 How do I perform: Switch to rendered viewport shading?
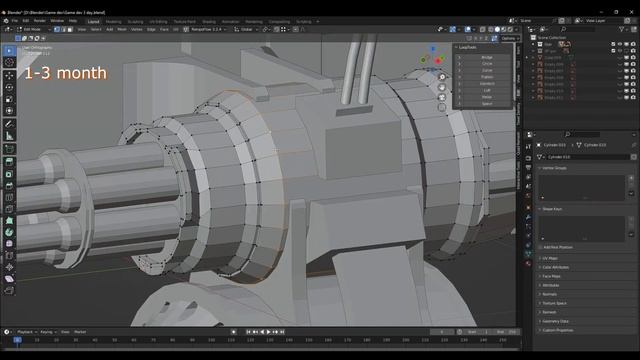(x=510, y=29)
